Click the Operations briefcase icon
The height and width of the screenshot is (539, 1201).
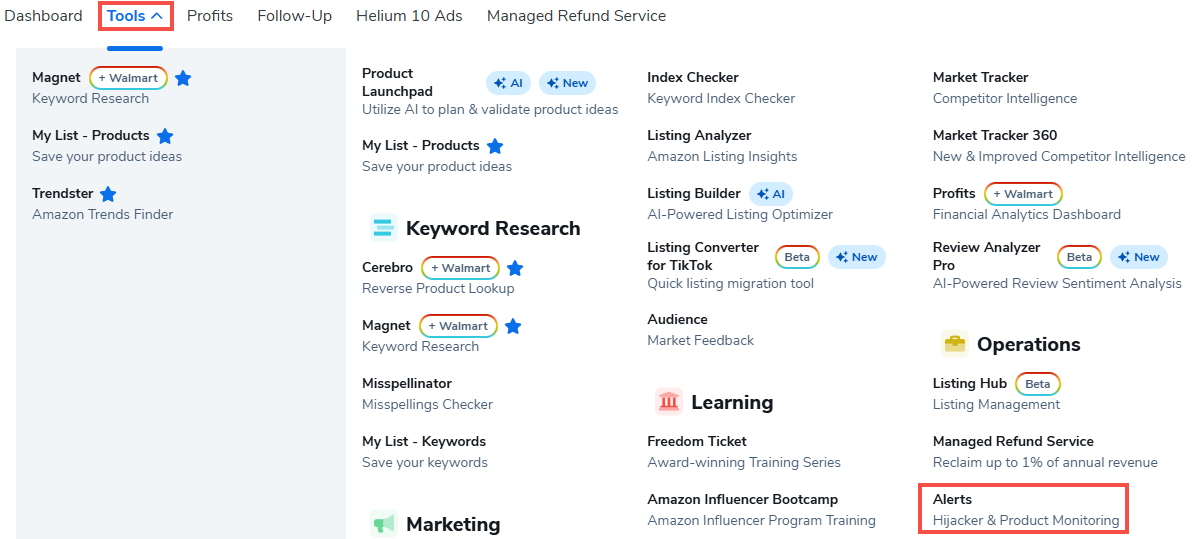tap(955, 344)
